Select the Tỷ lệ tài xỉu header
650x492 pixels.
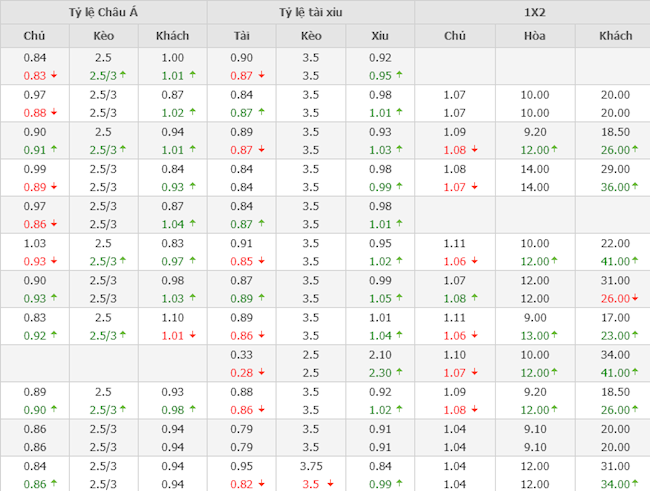tap(310, 12)
